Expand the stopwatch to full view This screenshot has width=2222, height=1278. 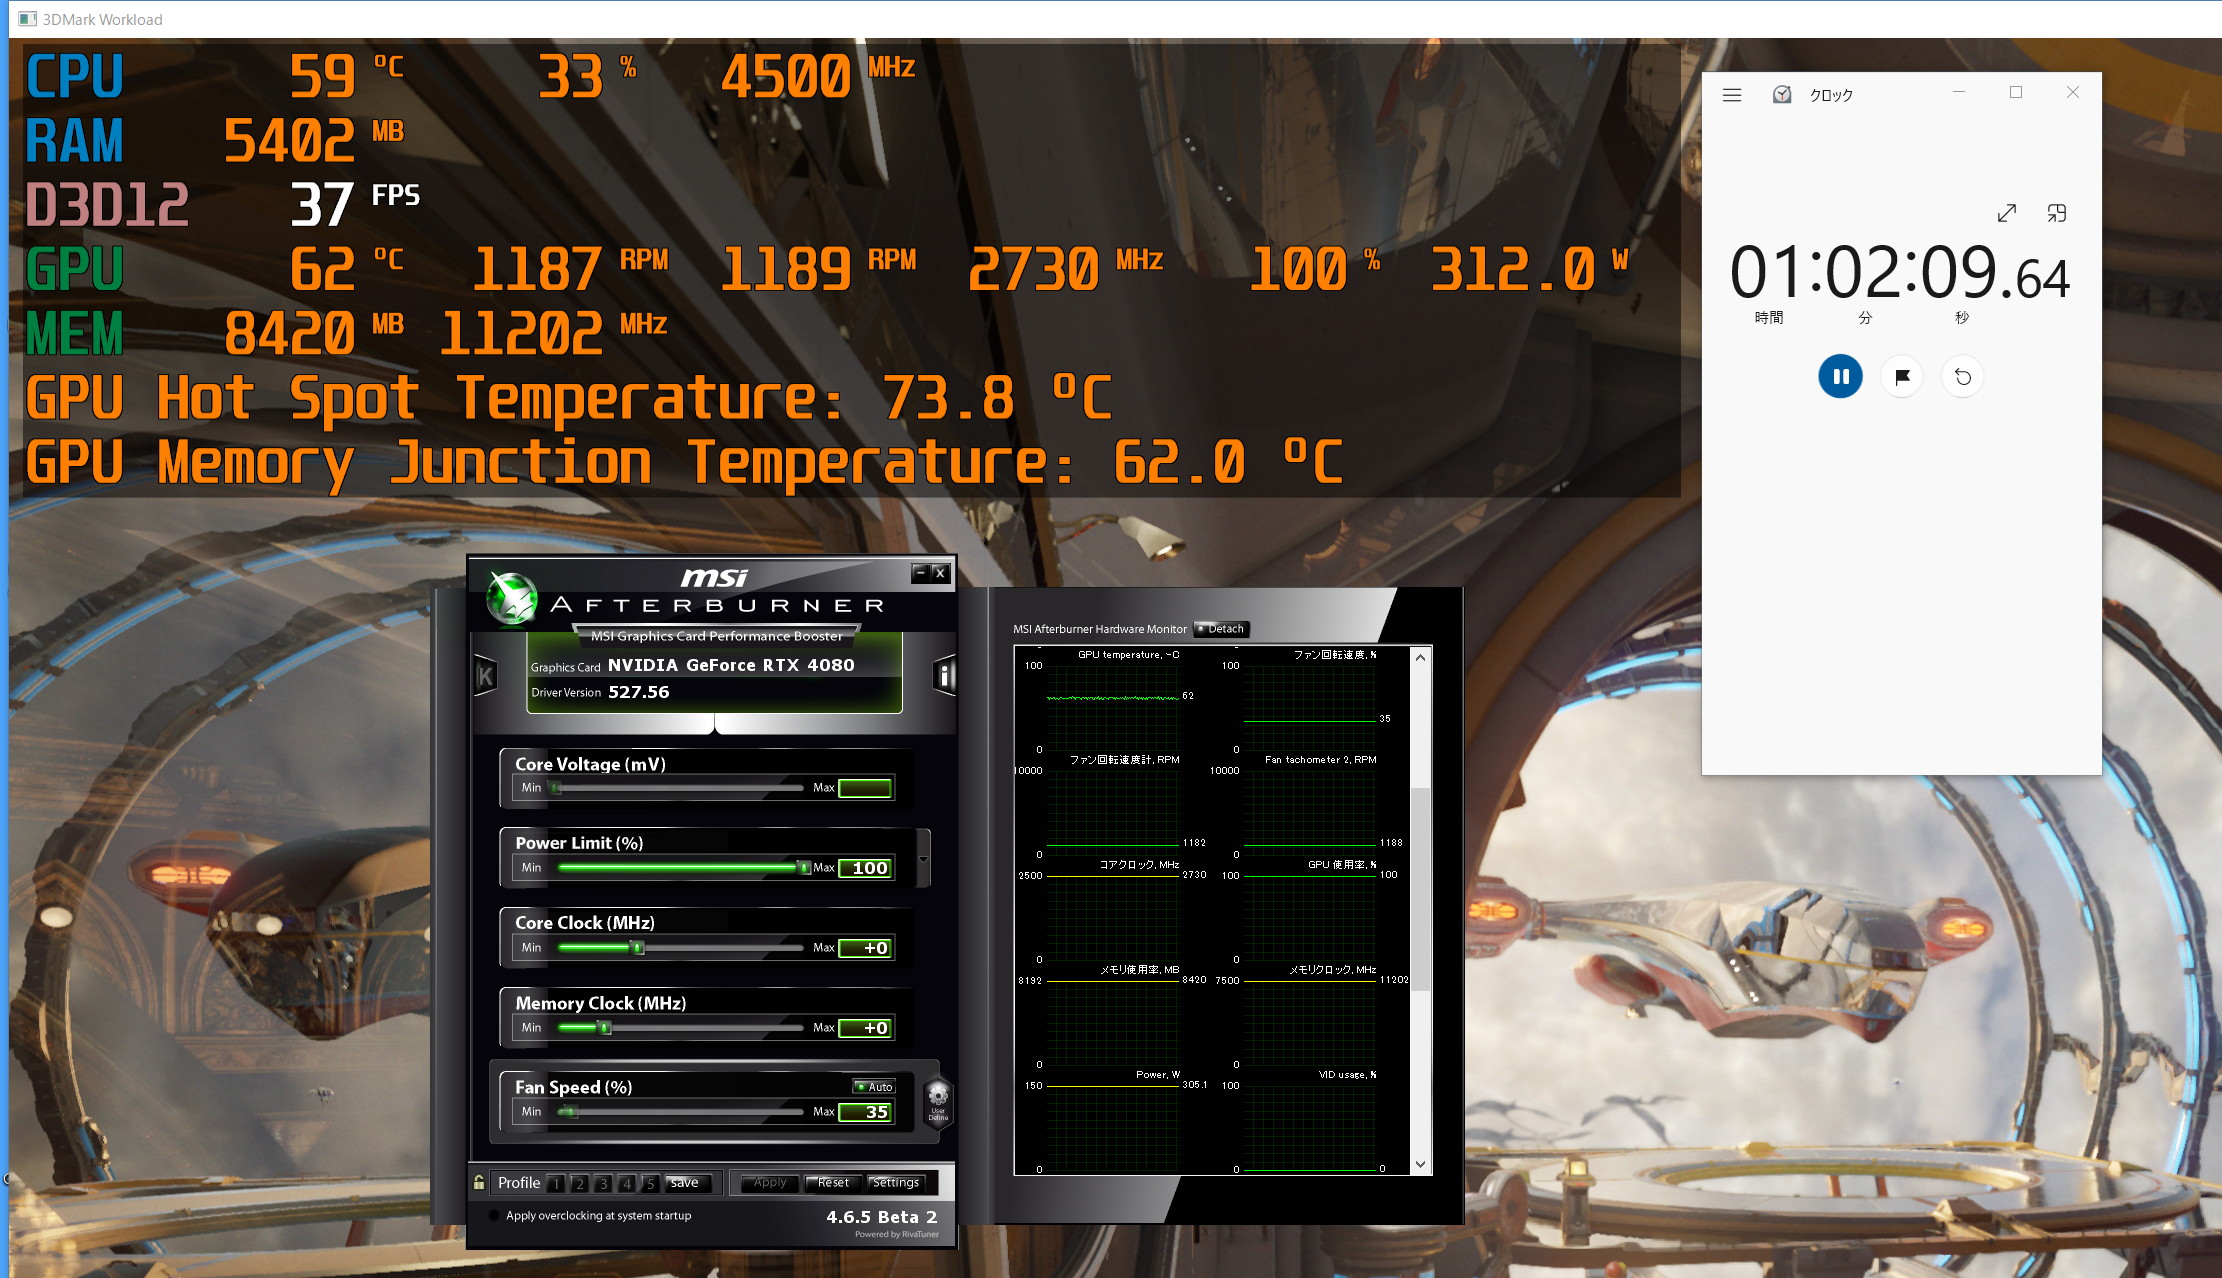click(2007, 213)
